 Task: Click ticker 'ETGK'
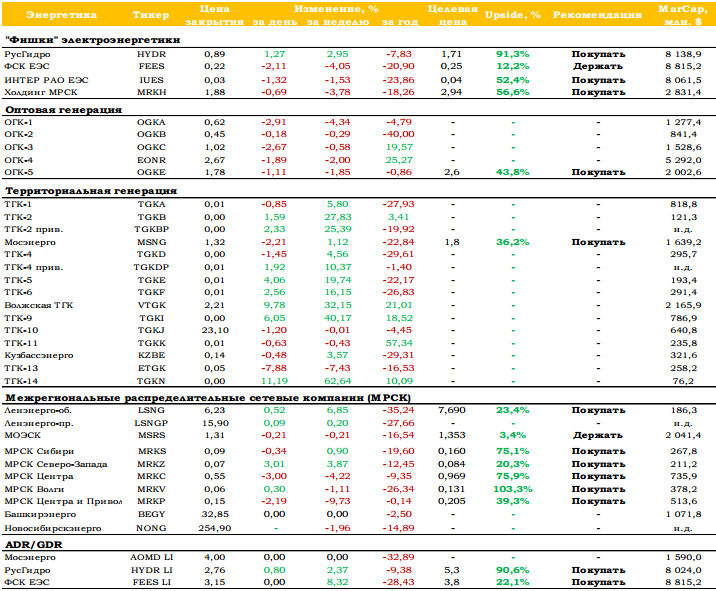click(151, 368)
